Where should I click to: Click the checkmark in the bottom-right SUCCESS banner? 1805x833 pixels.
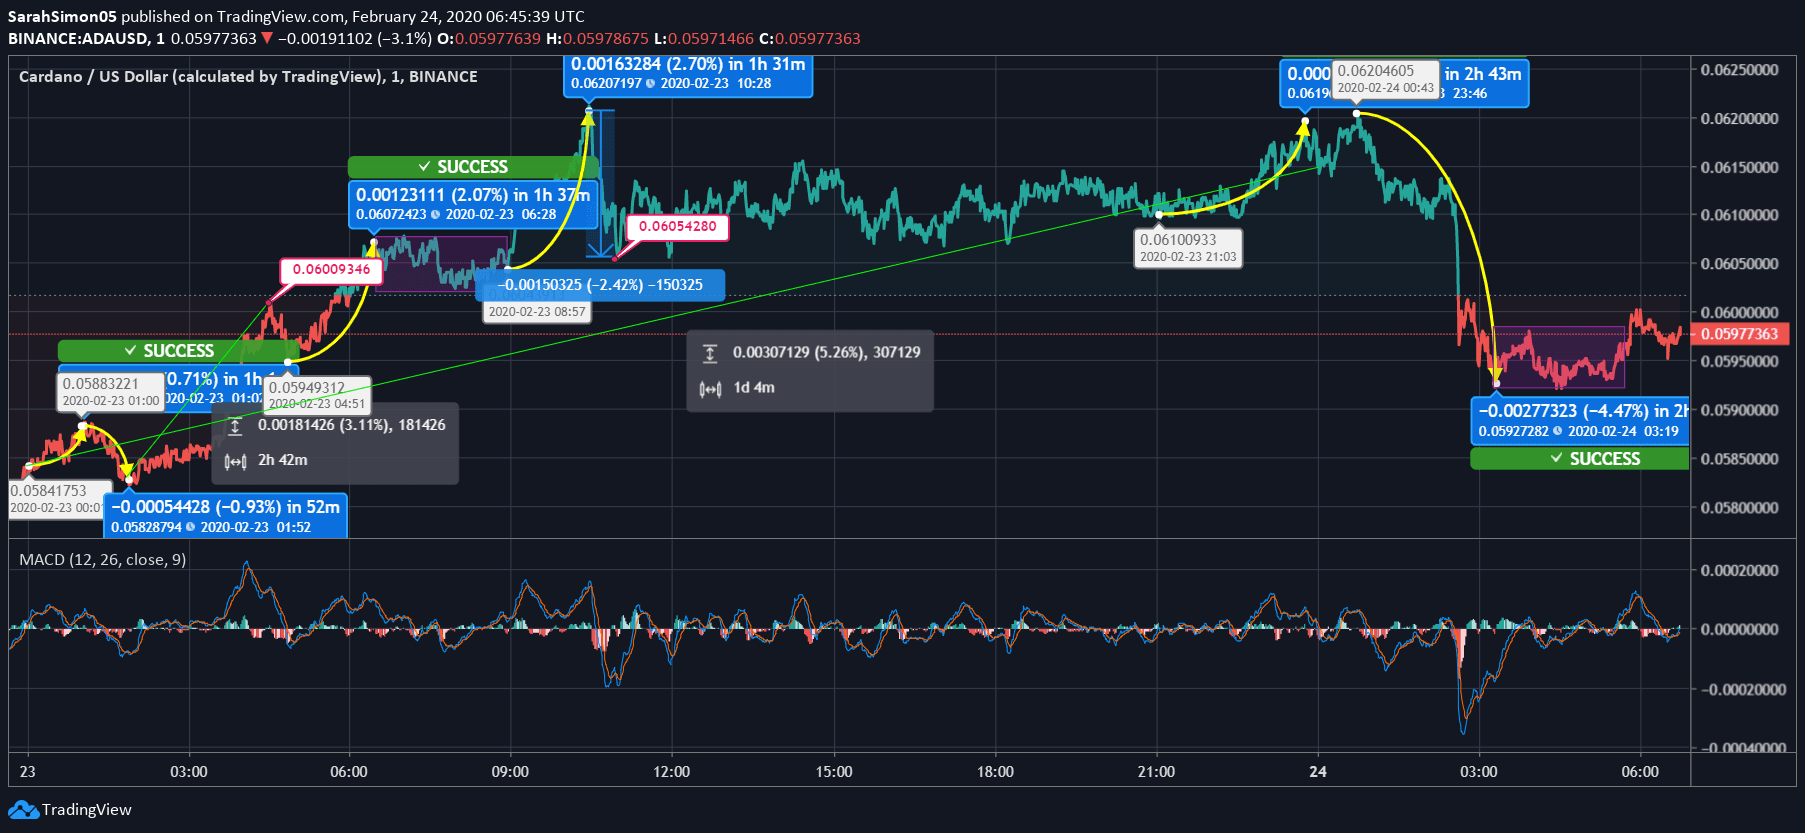click(1556, 458)
